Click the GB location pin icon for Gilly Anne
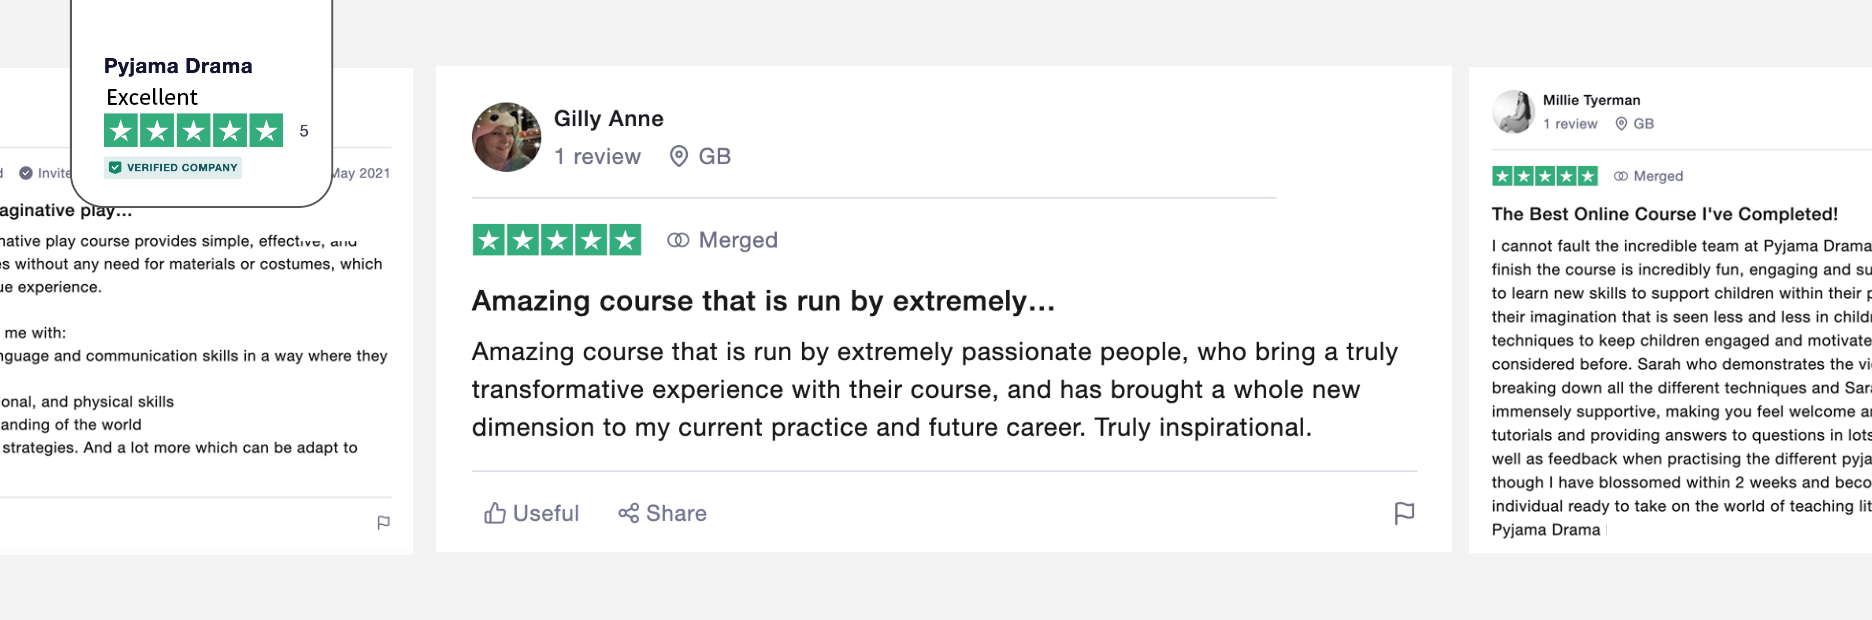The height and width of the screenshot is (620, 1872). coord(679,156)
